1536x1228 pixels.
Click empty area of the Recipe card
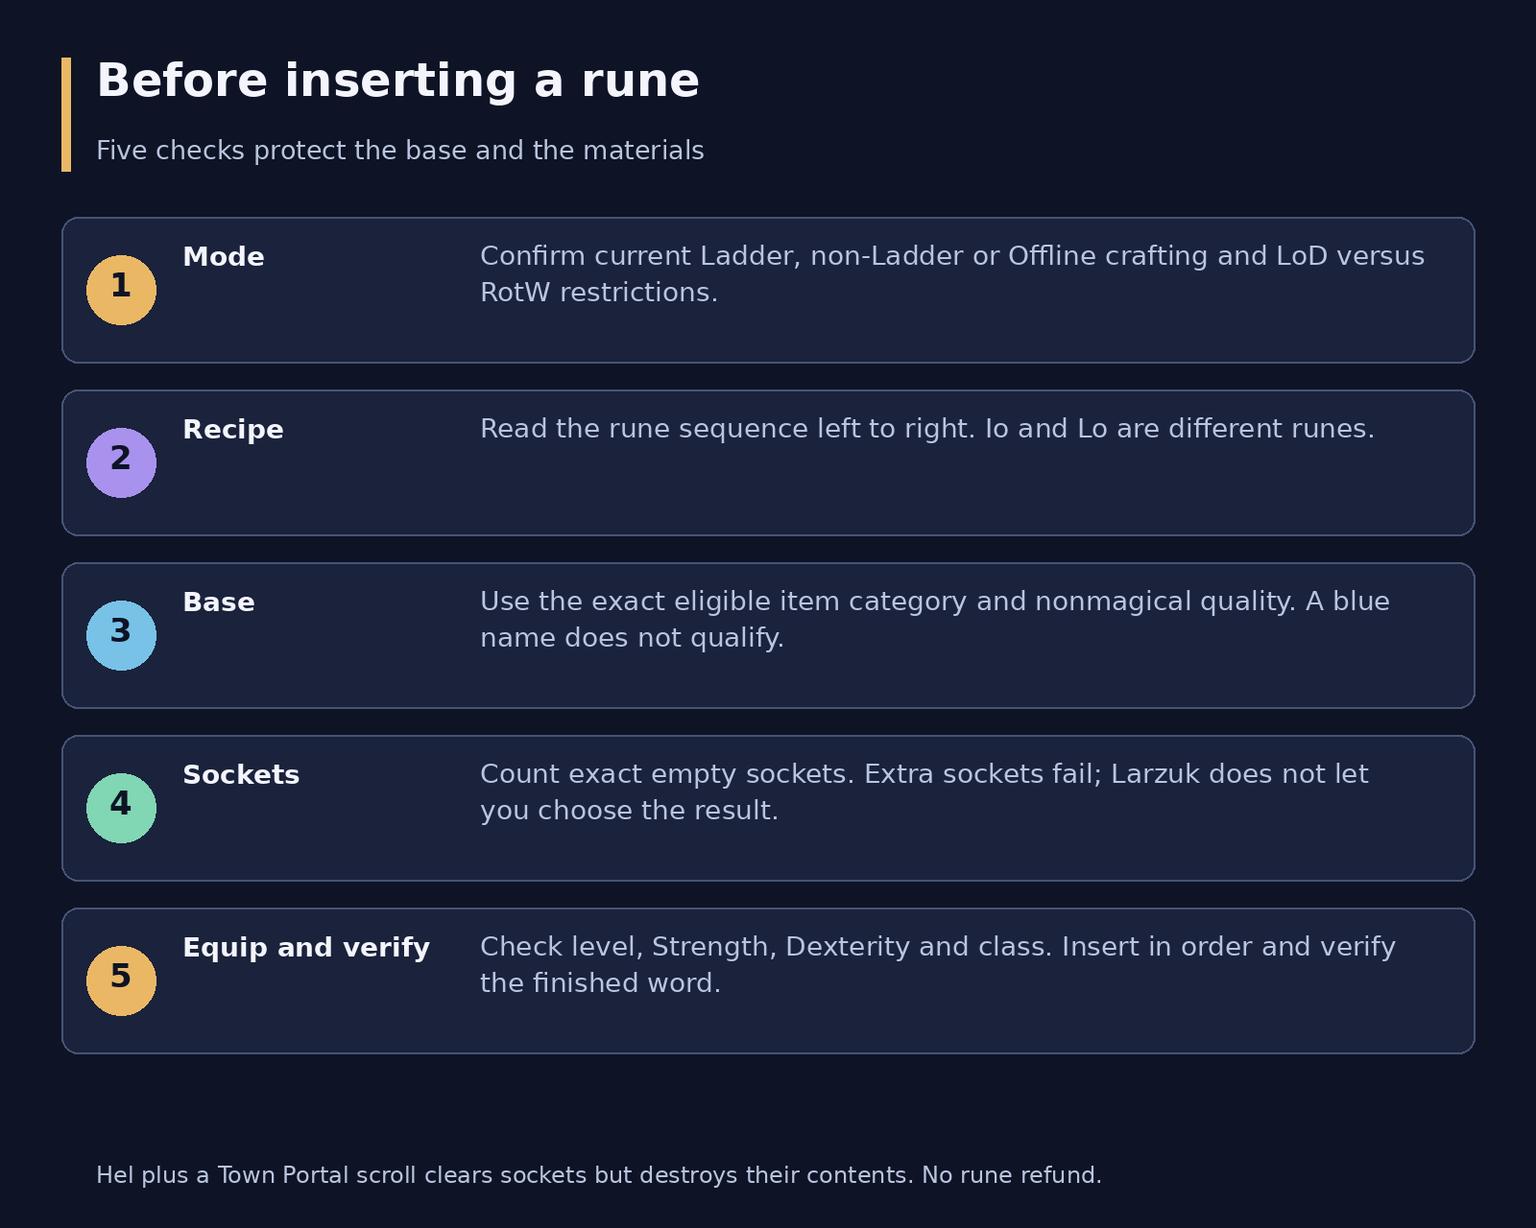[x=900, y=495]
